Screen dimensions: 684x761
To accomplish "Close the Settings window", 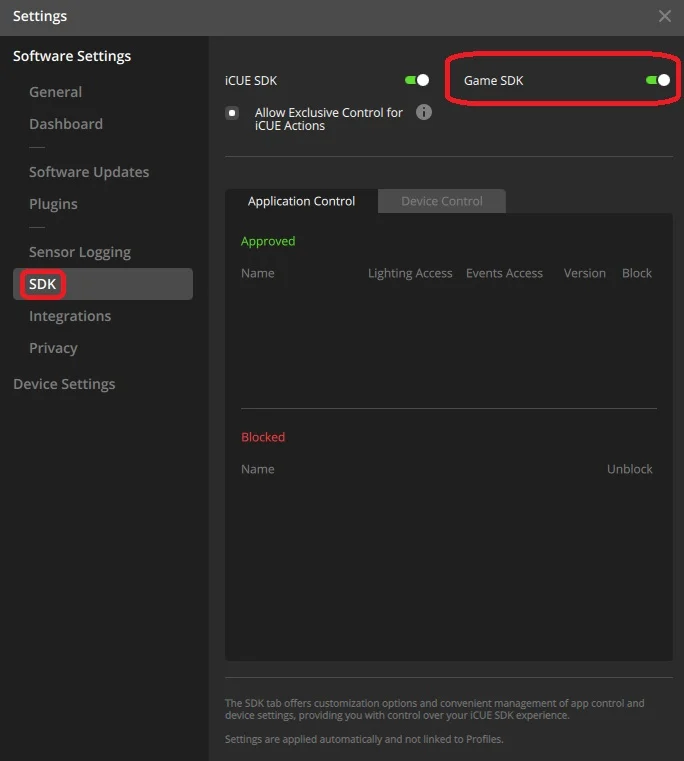I will [665, 16].
